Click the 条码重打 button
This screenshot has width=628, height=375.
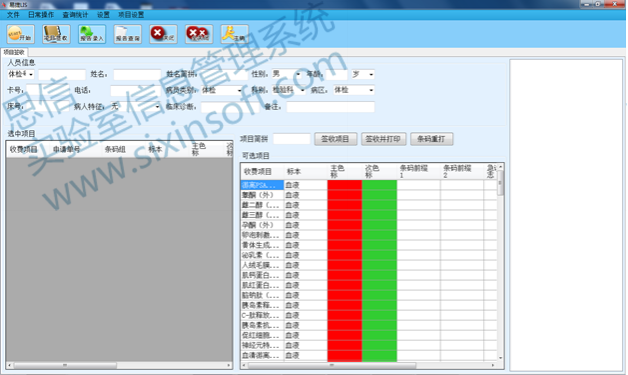431,139
